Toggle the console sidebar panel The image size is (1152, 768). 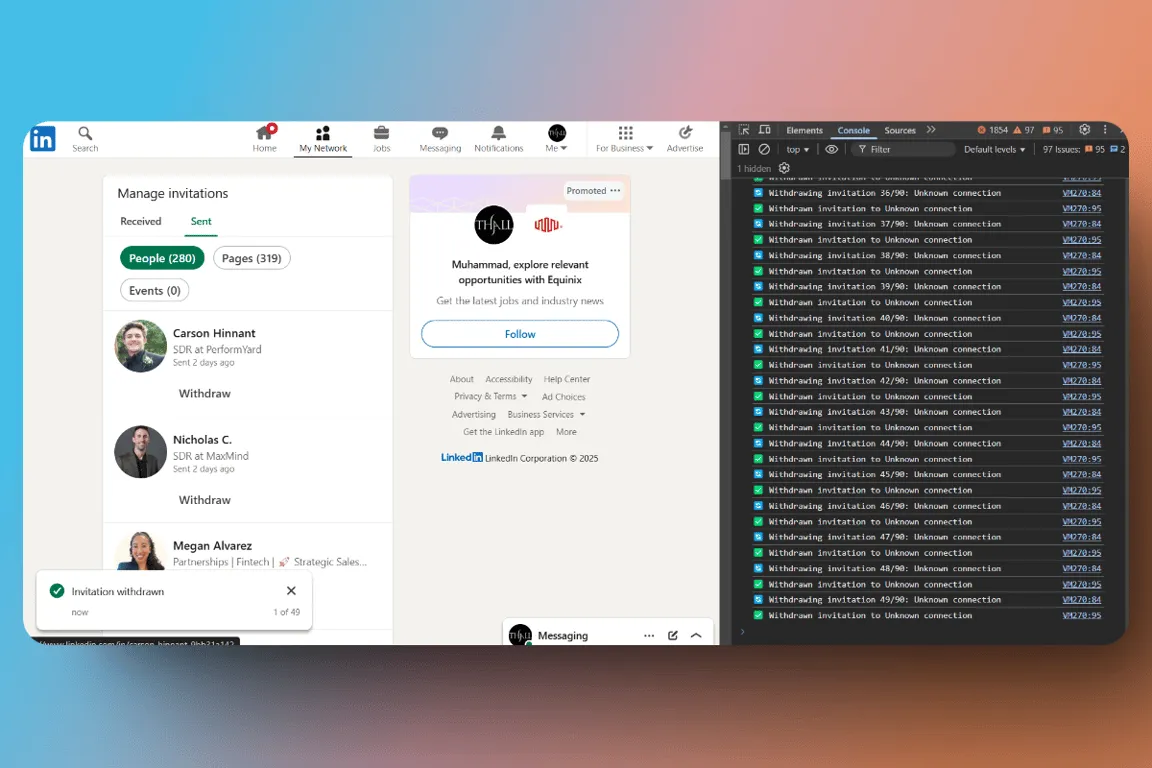pos(742,148)
